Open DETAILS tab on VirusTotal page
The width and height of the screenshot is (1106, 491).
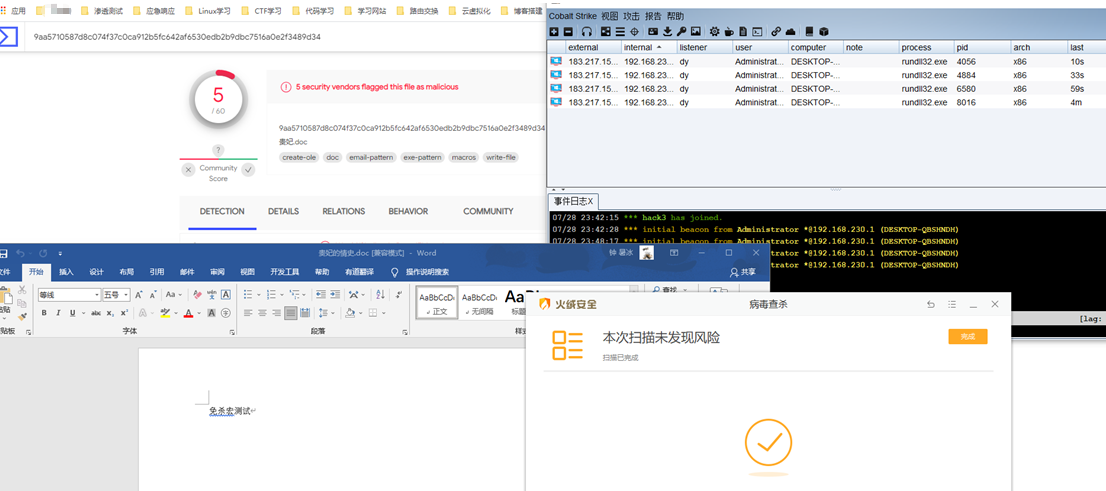(283, 211)
